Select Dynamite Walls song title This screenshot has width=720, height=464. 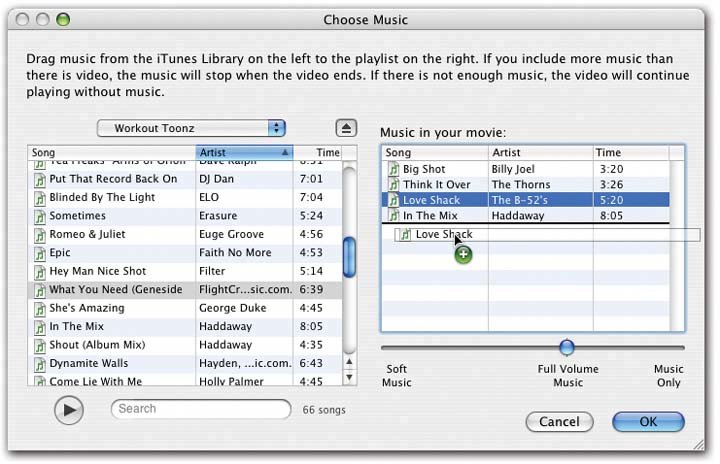click(89, 363)
